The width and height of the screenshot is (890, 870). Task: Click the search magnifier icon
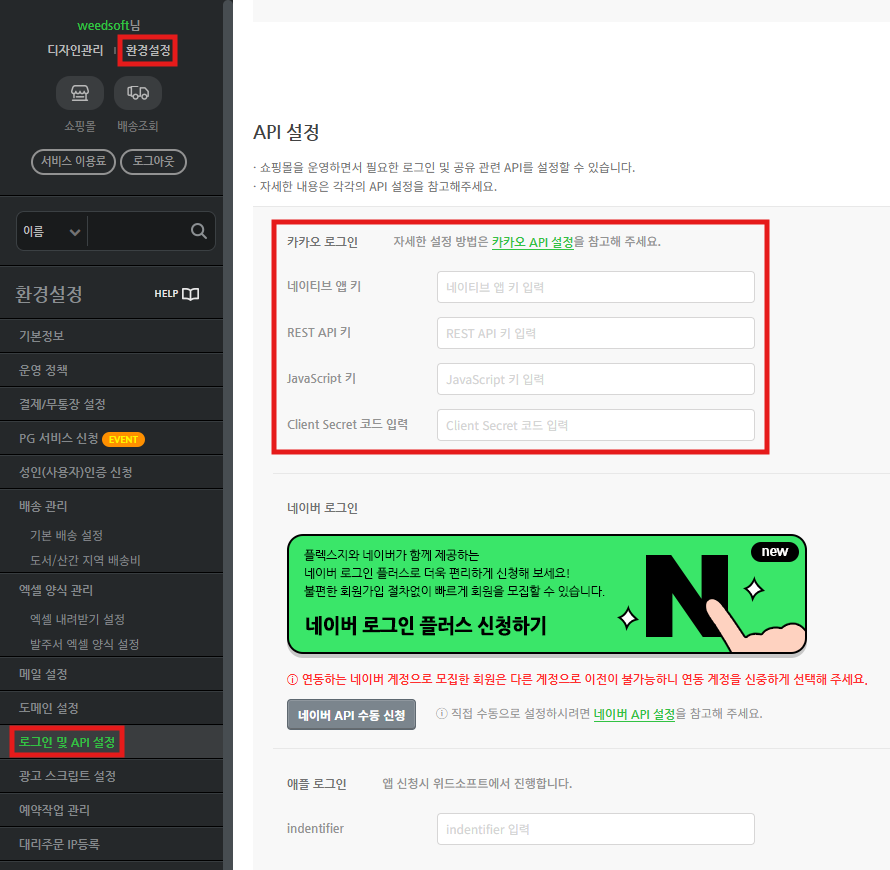199,231
